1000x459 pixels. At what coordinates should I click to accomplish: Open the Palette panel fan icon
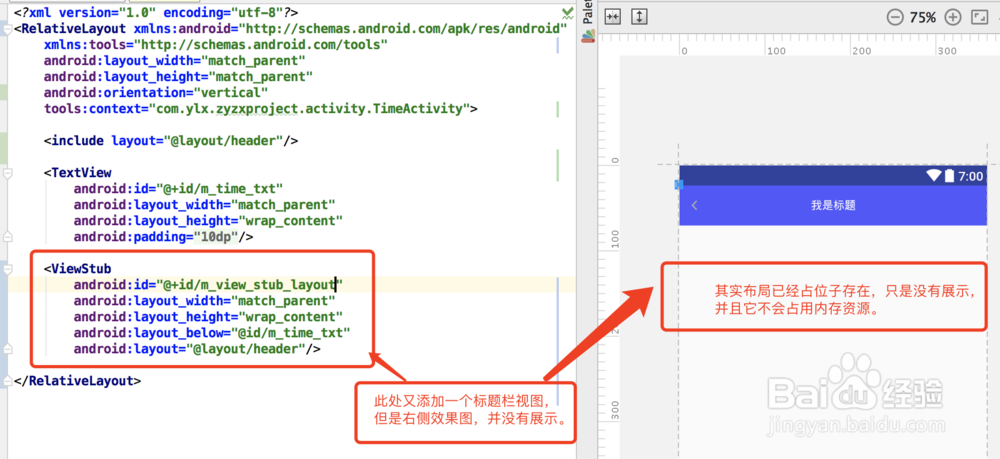[x=587, y=36]
